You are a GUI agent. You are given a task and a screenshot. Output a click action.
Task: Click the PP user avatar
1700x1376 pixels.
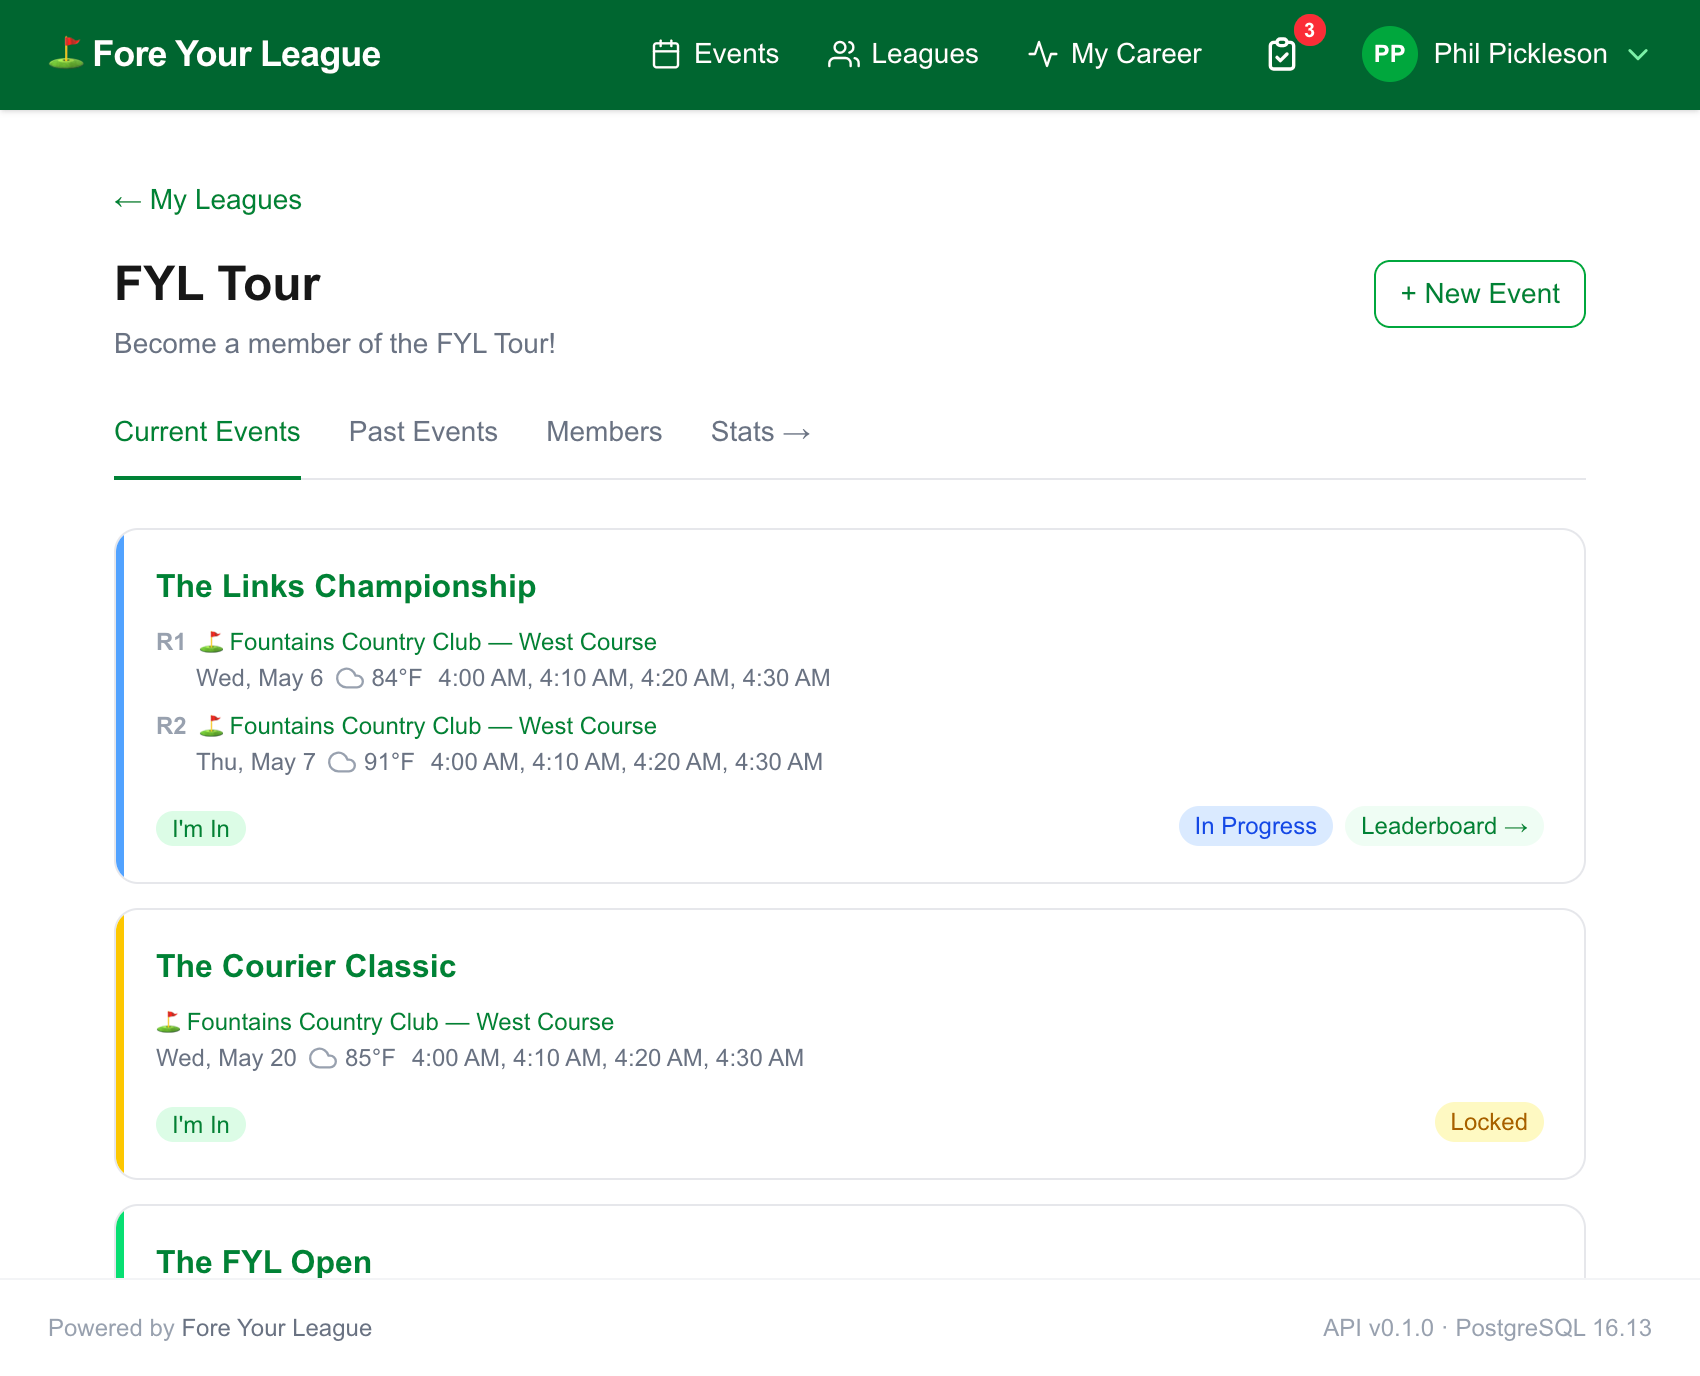(1389, 54)
